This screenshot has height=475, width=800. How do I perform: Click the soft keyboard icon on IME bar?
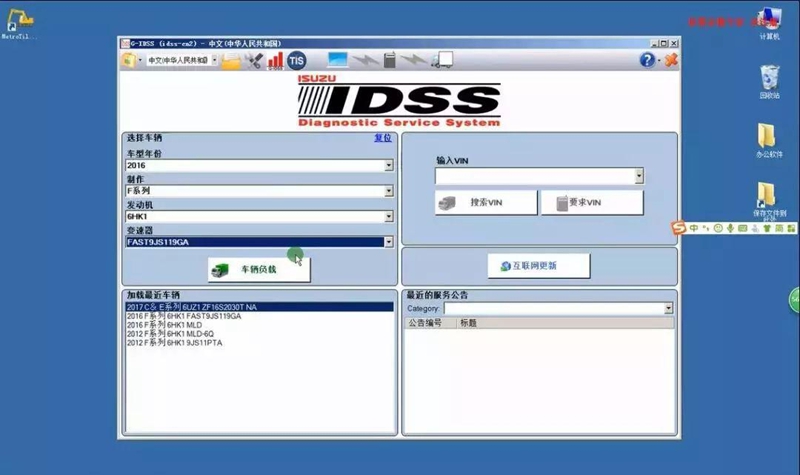tap(742, 228)
